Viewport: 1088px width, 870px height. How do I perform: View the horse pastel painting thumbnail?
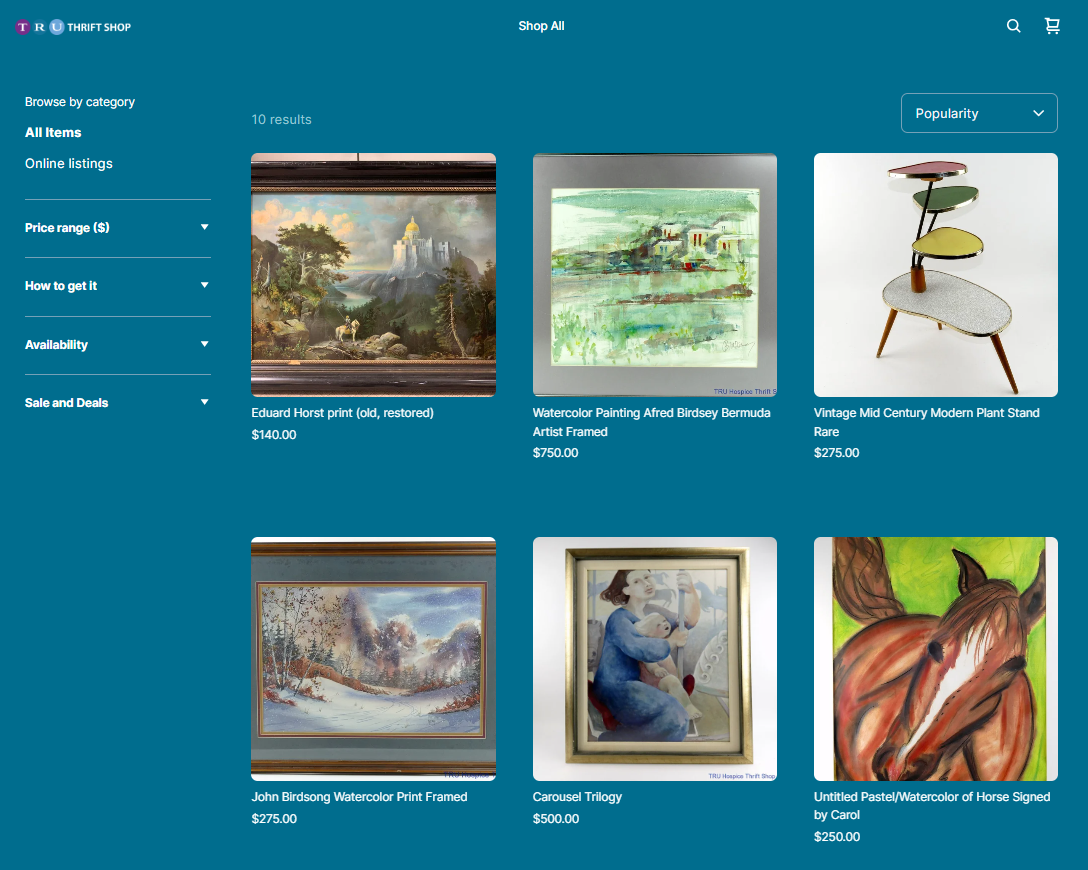coord(935,658)
